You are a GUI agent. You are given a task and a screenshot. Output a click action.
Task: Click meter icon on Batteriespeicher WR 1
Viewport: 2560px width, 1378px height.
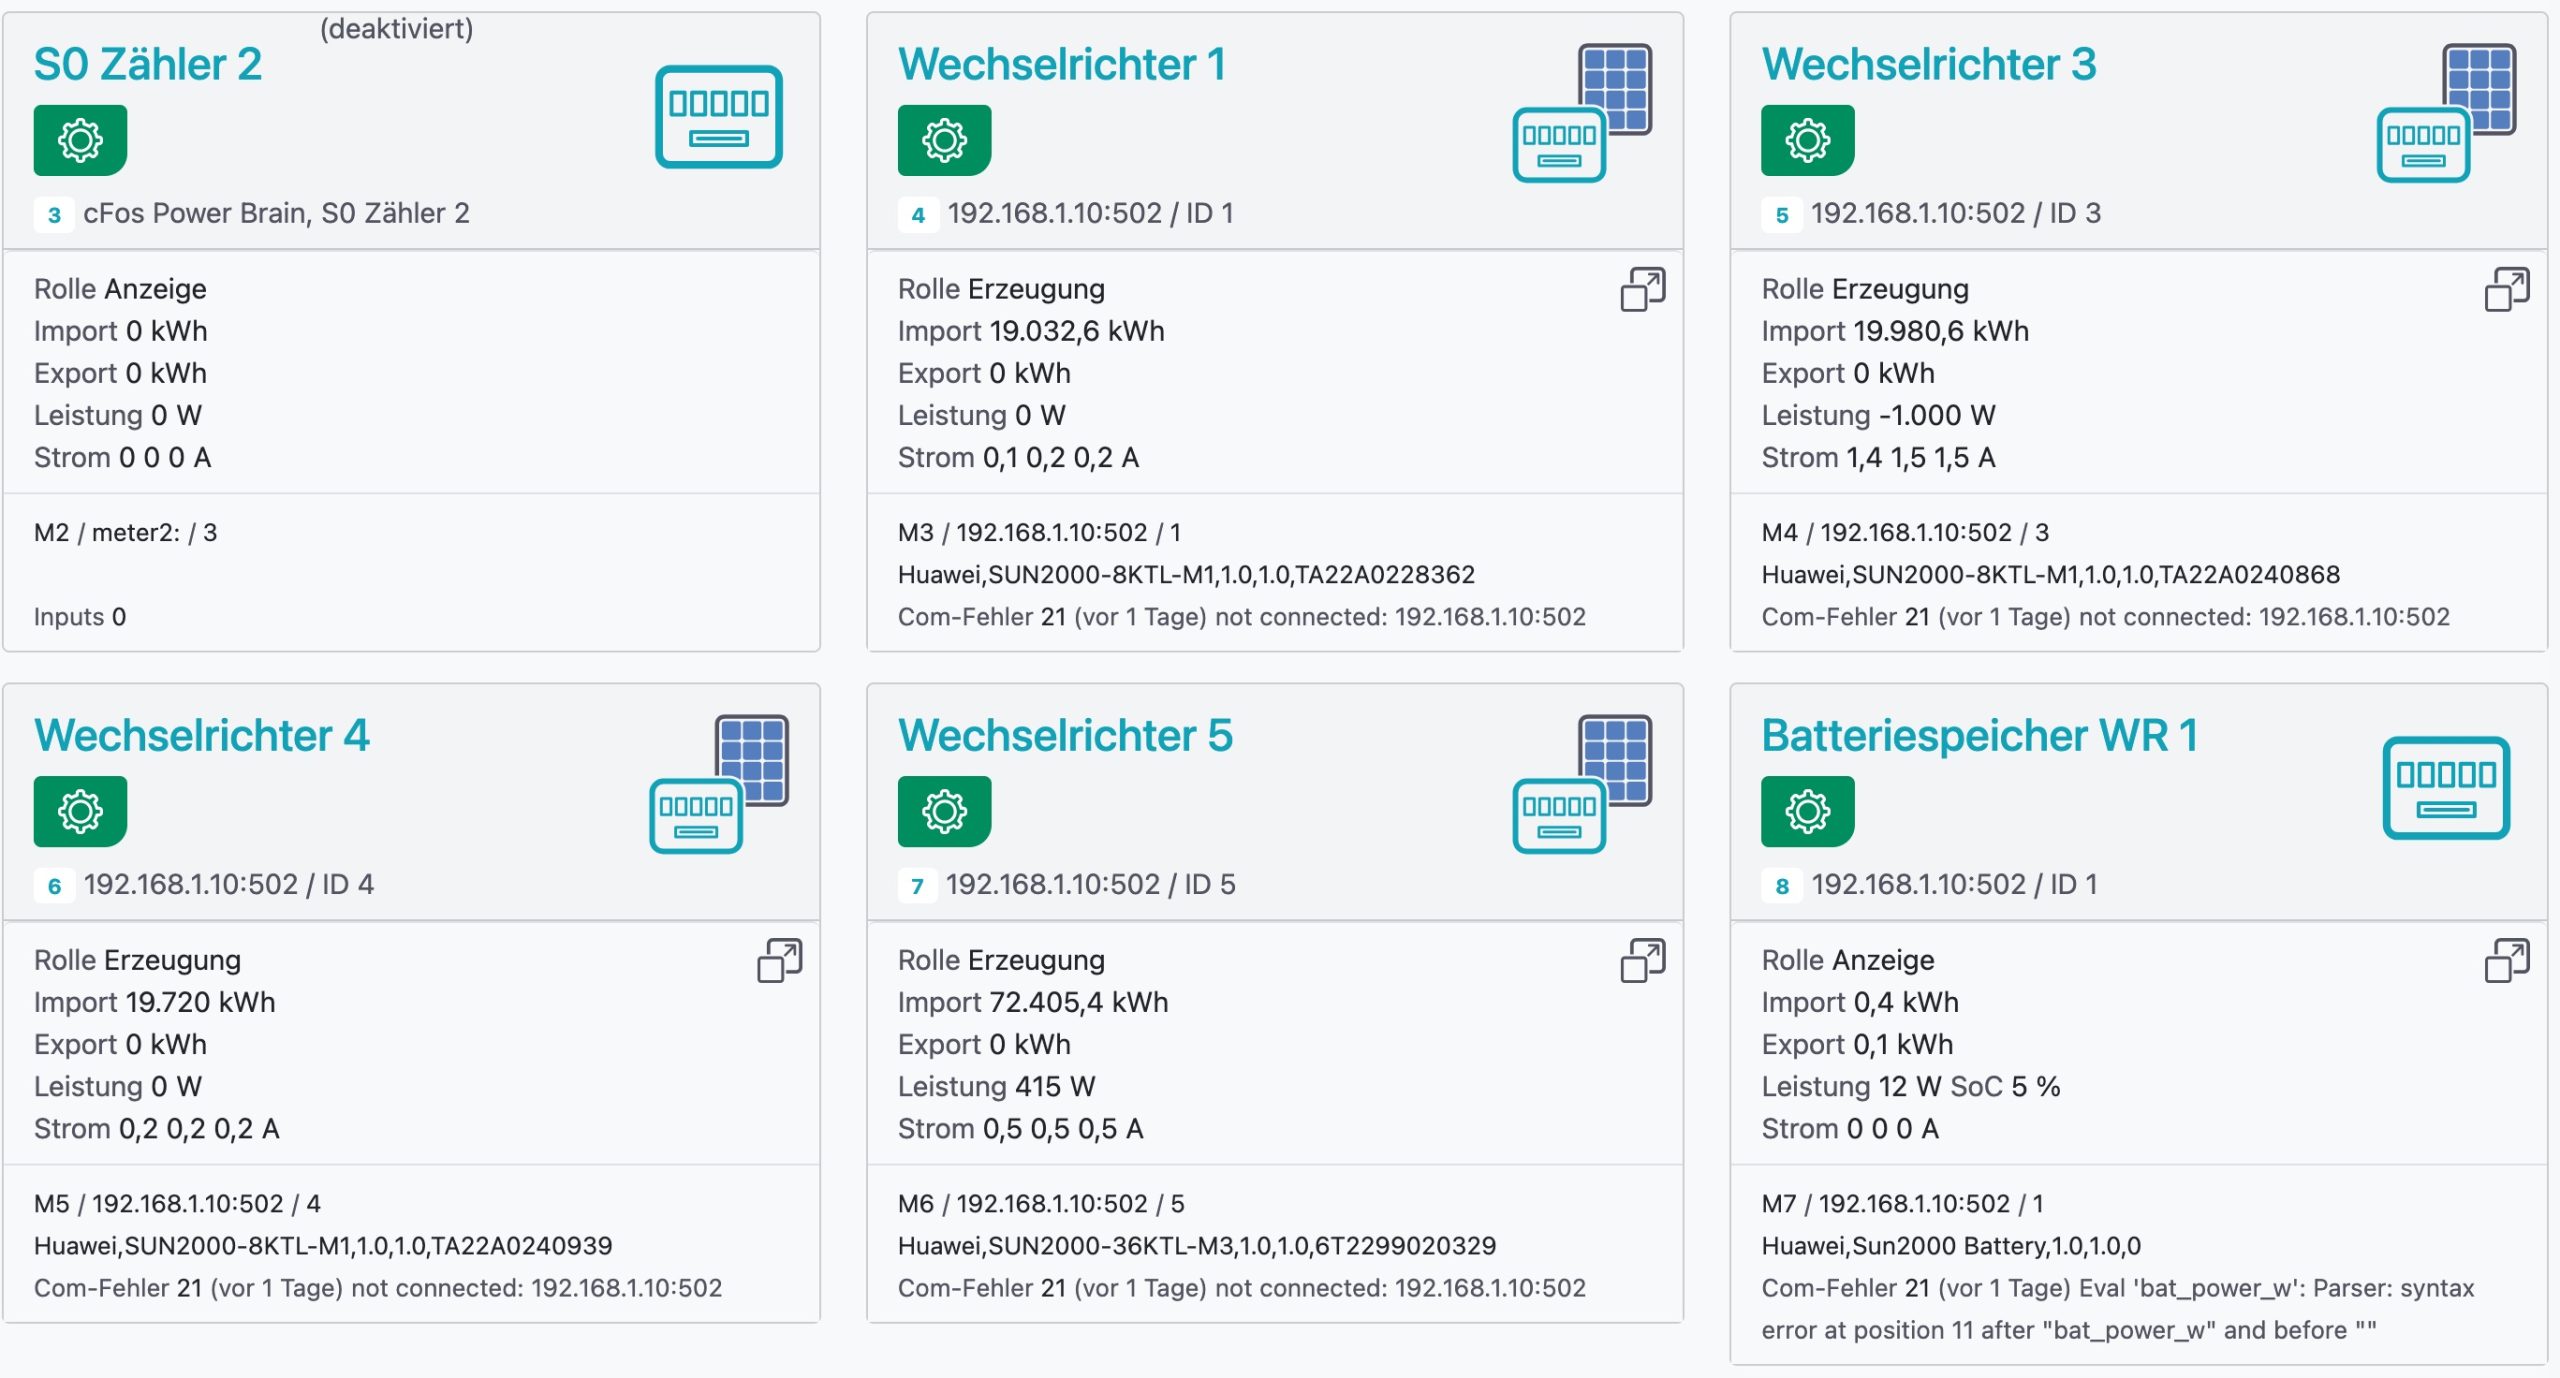[x=2445, y=788]
